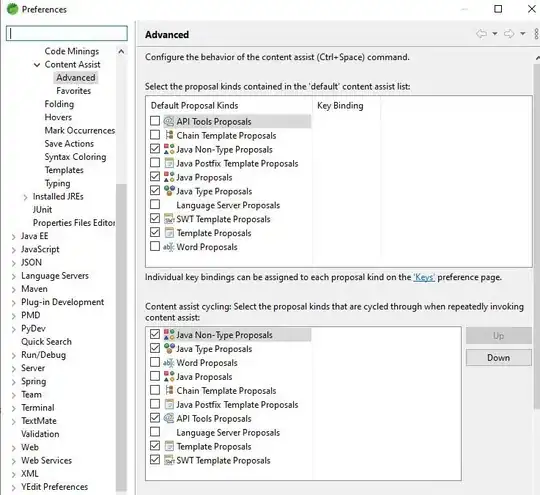Click the back navigation arrow icon
This screenshot has width=540, height=495.
481,34
